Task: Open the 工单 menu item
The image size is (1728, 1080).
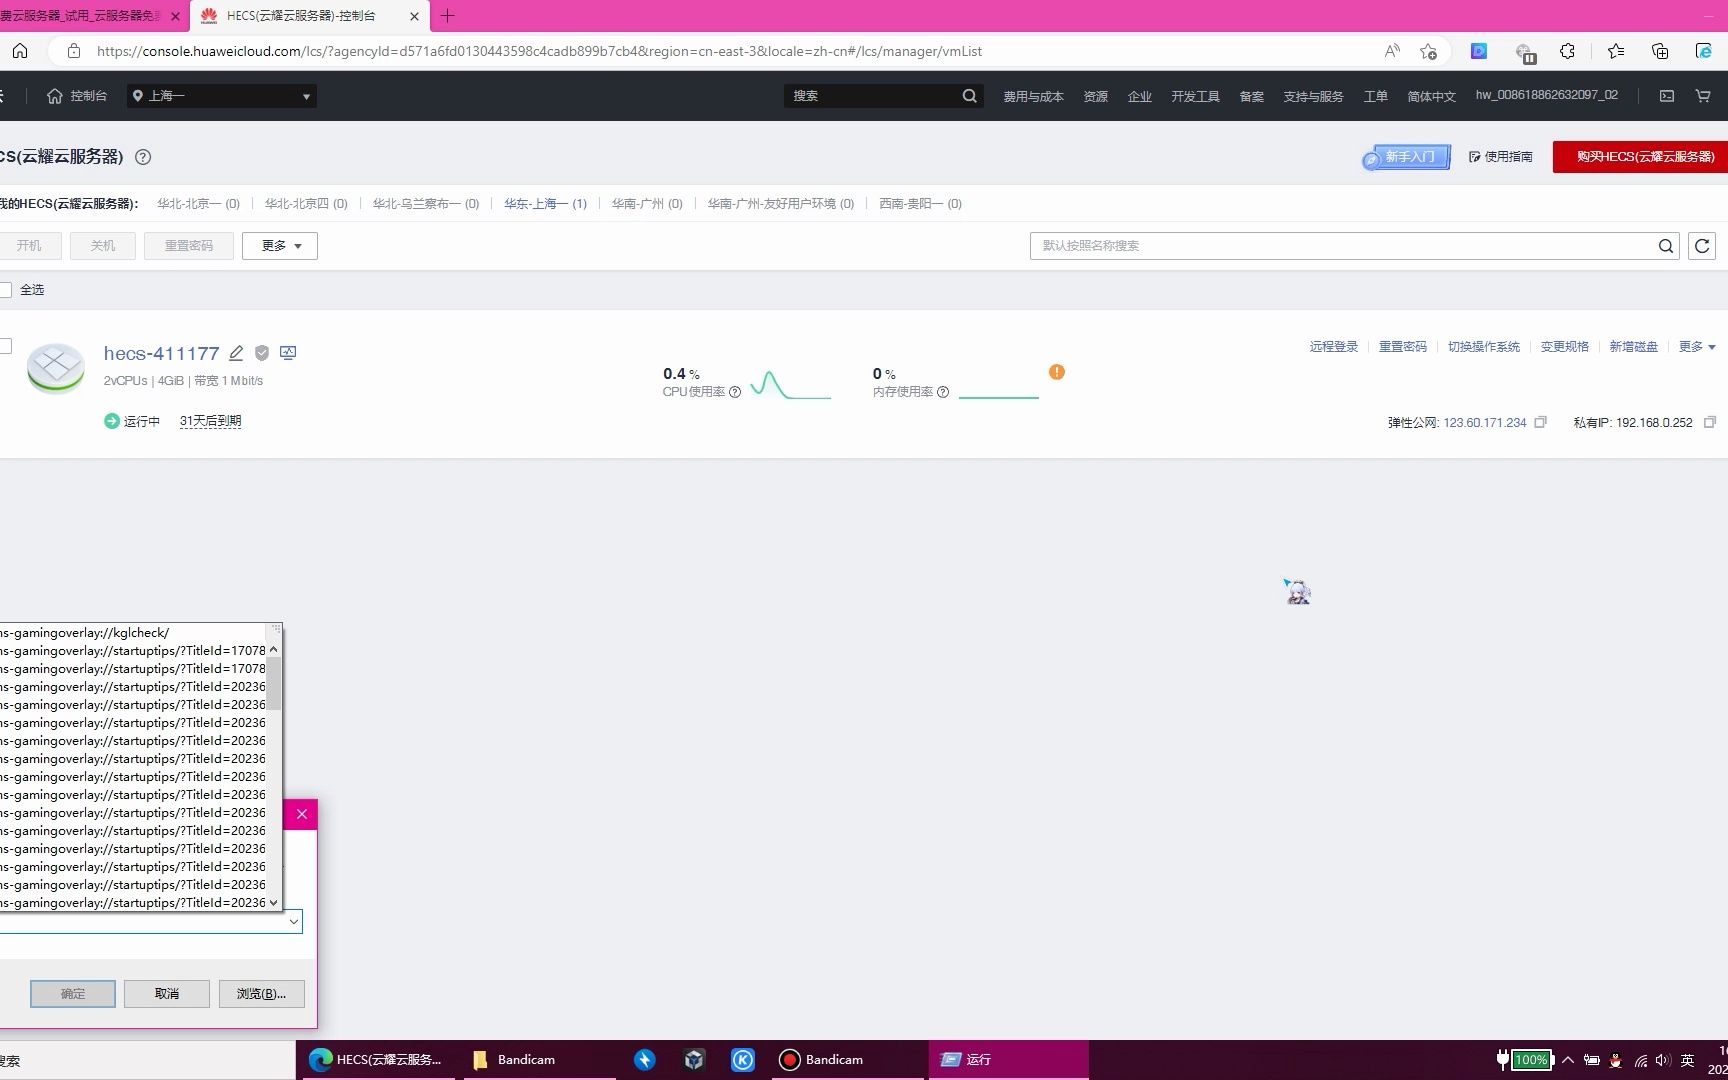Action: coord(1375,95)
